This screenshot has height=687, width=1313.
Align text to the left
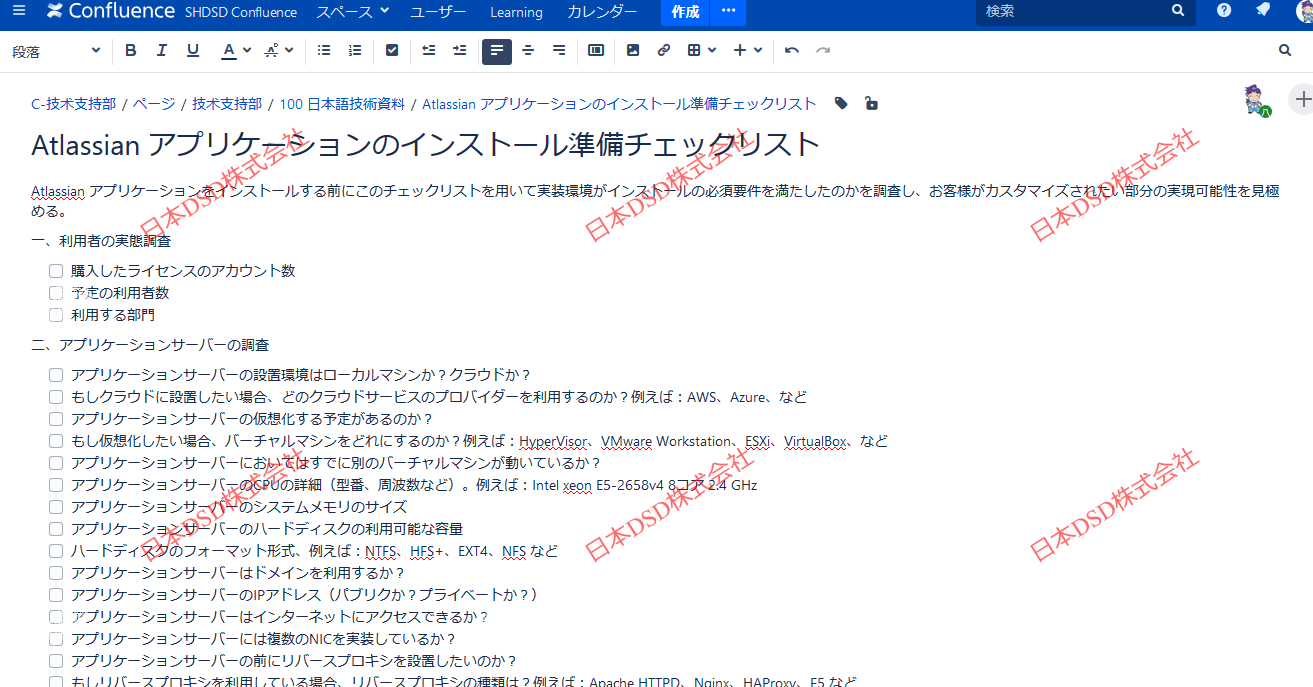click(x=497, y=50)
